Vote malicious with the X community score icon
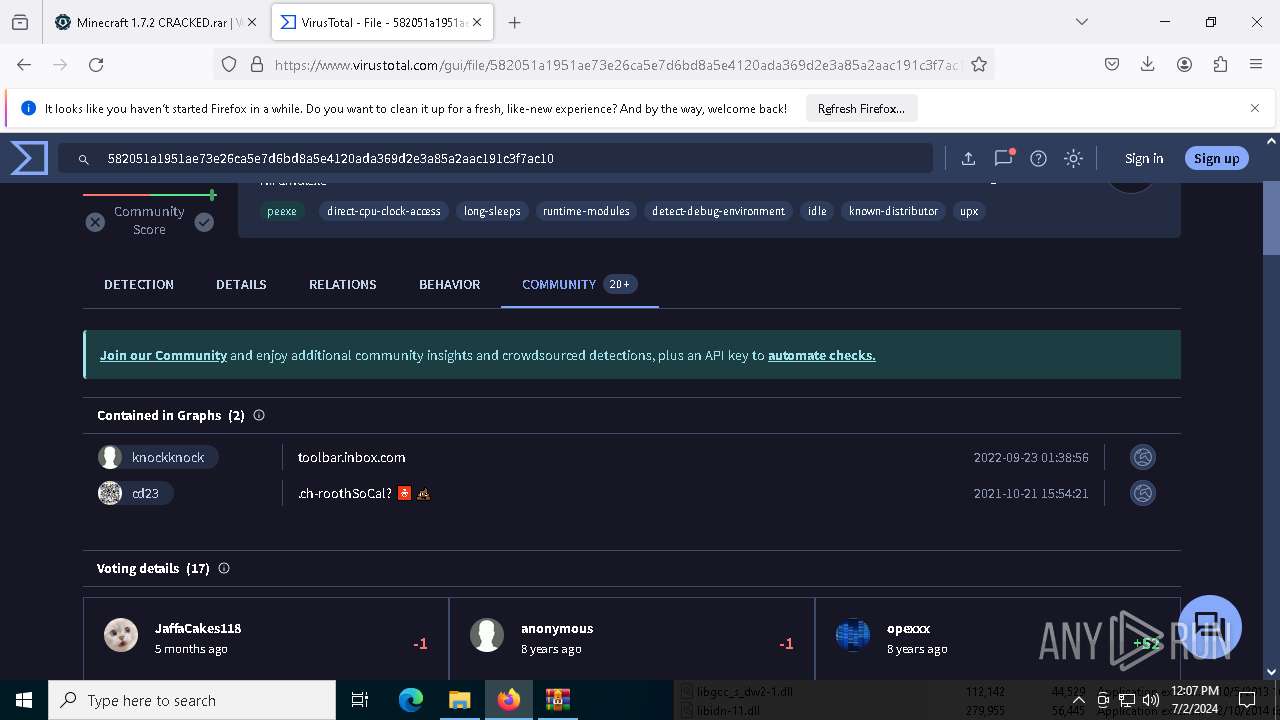 point(95,222)
